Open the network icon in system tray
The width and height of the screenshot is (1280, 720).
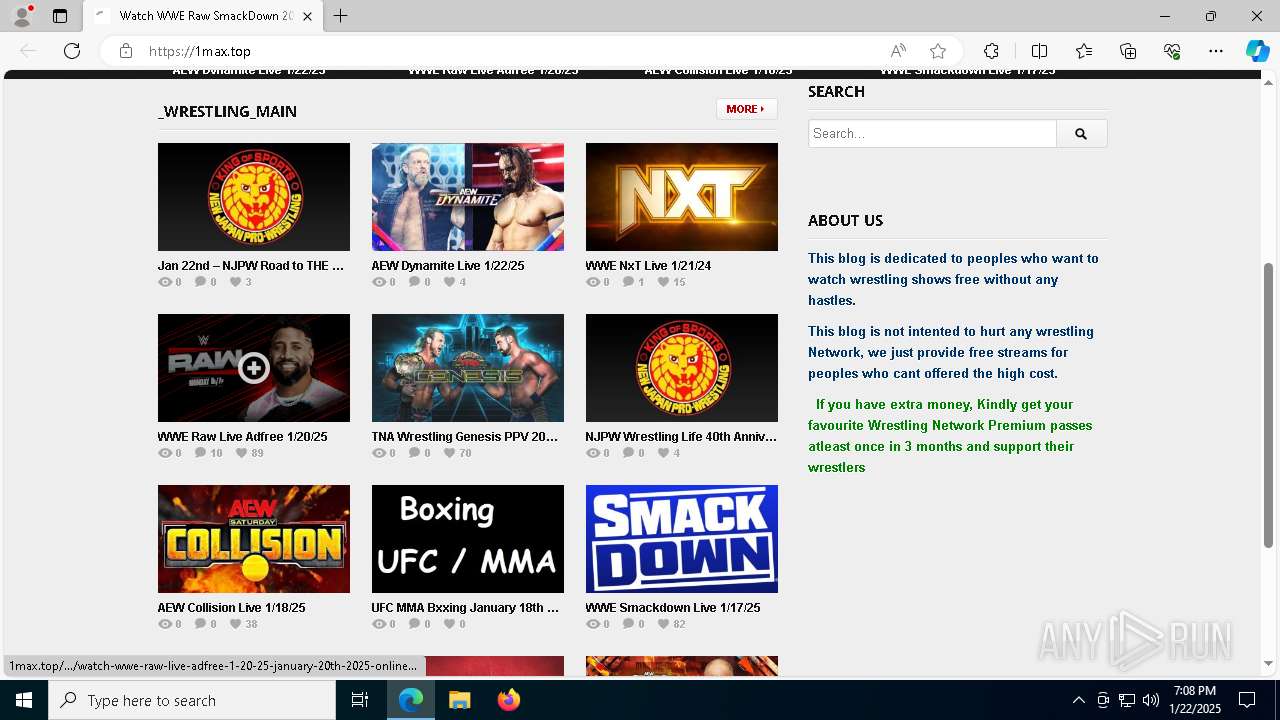pyautogui.click(x=1127, y=700)
